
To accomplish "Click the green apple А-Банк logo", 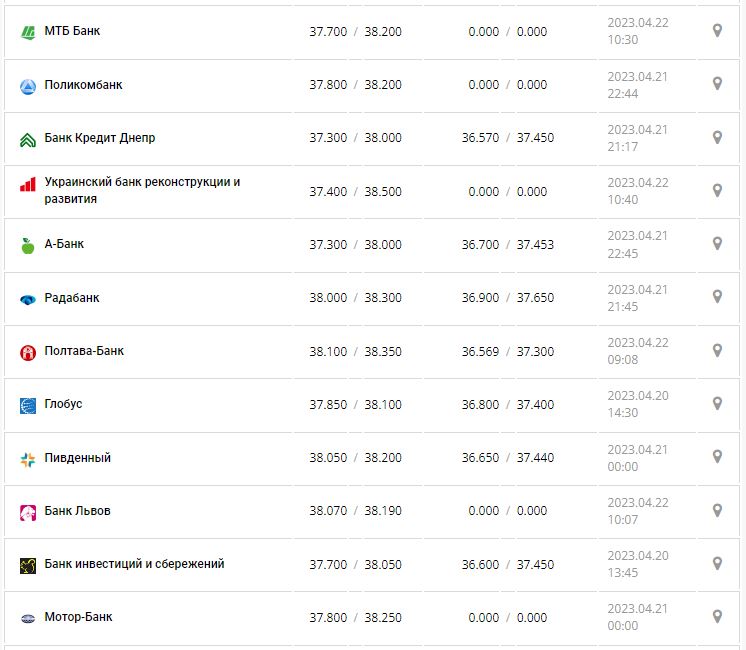I will [x=28, y=245].
